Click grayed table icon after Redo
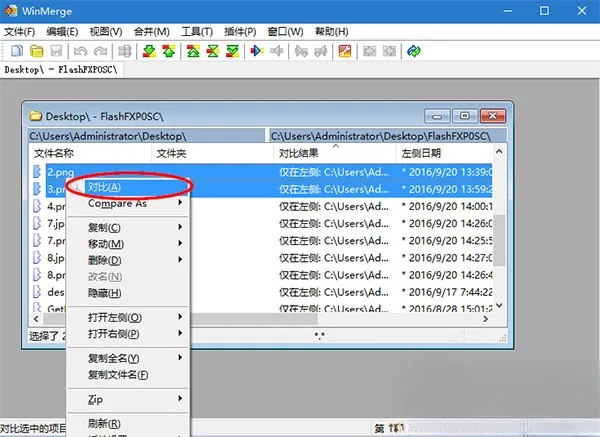The image size is (600, 437). [124, 51]
